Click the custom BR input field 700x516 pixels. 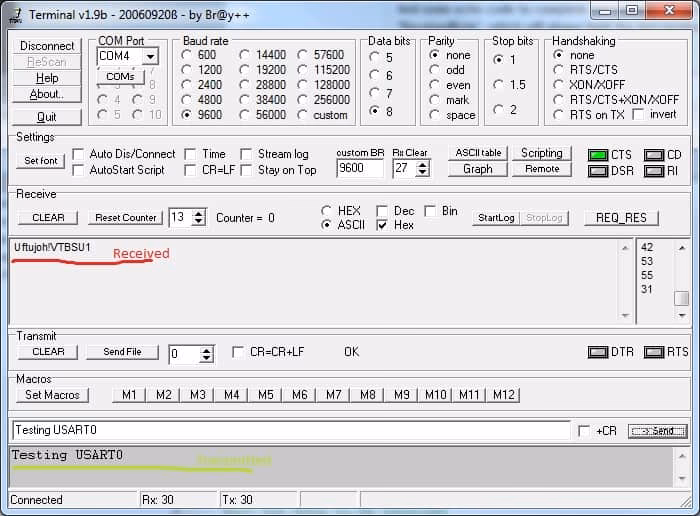pyautogui.click(x=360, y=168)
